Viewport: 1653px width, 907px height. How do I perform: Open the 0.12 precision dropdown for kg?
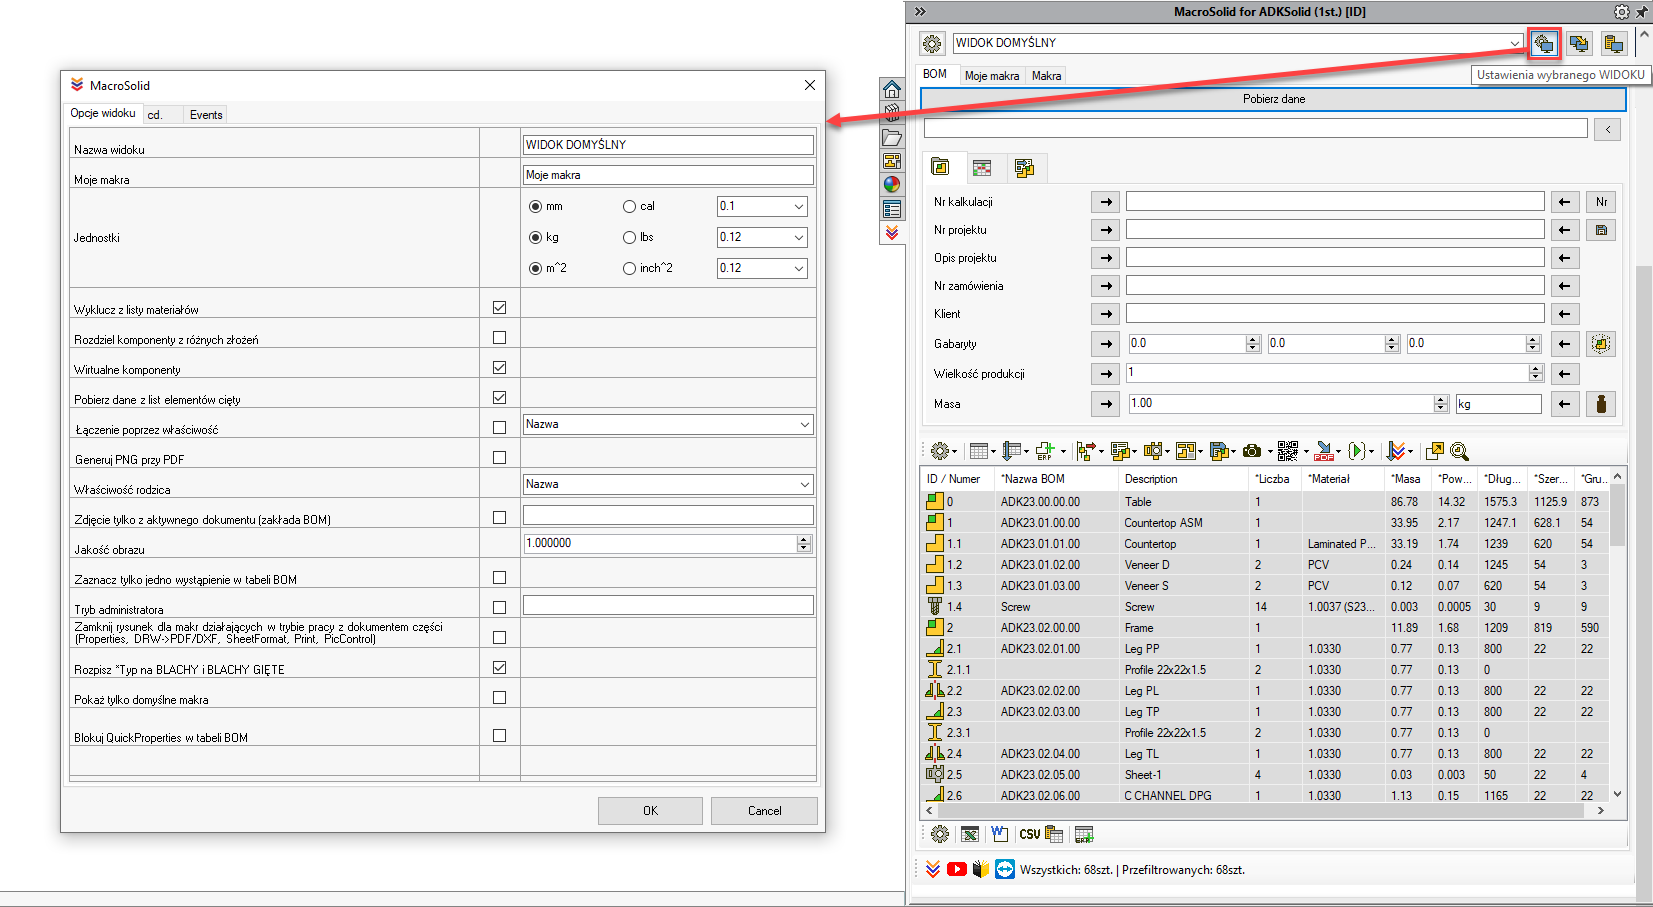pyautogui.click(x=798, y=237)
